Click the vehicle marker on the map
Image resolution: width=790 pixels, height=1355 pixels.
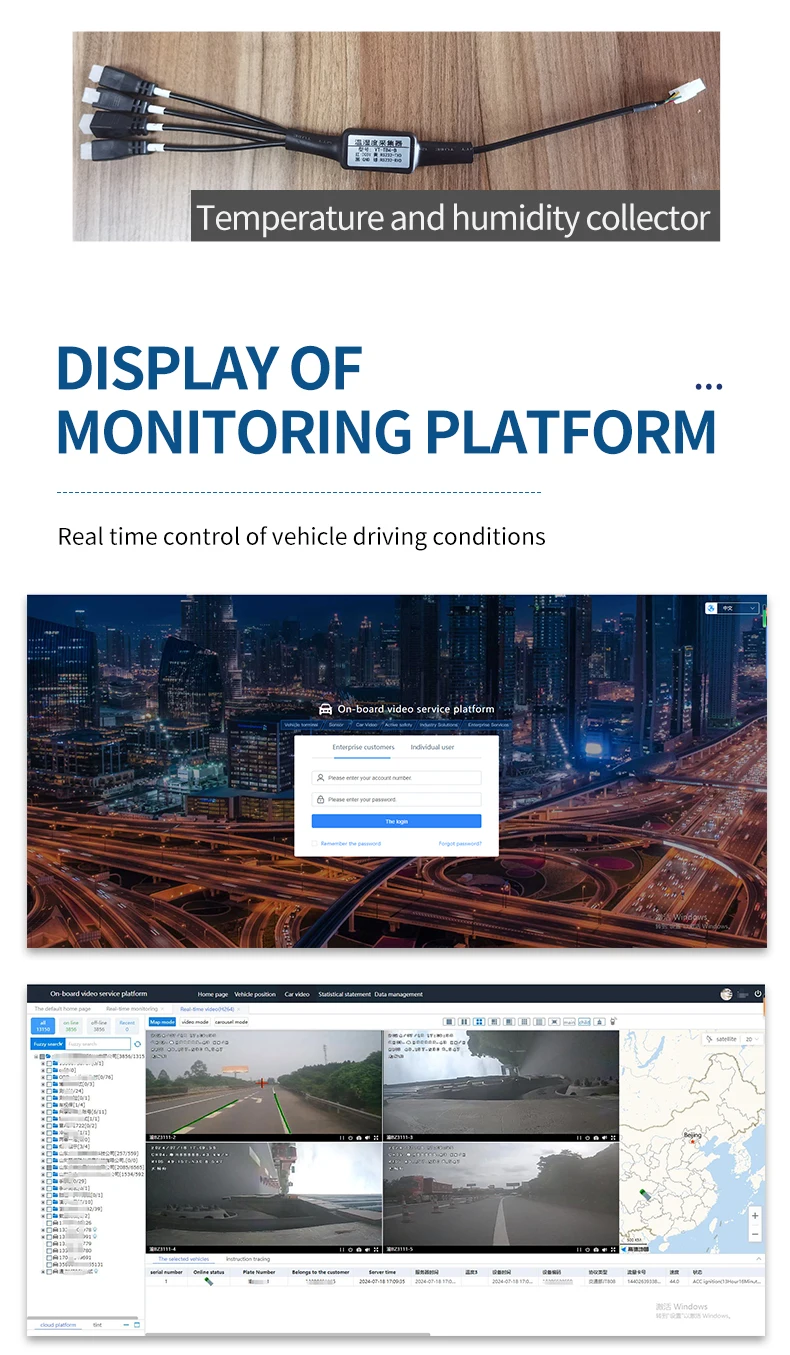(644, 1195)
